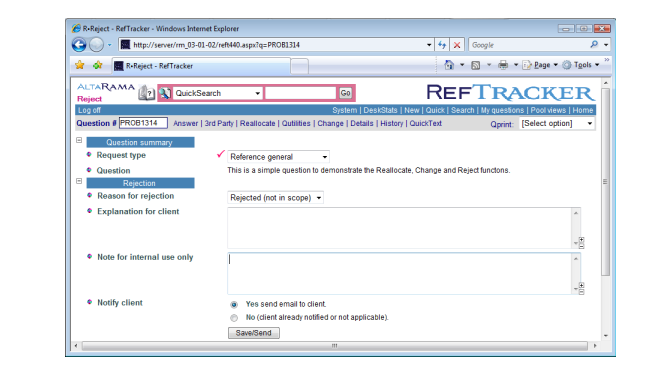This screenshot has width=672, height=385.
Task: Click the RSS feeds icon
Action: [x=475, y=65]
